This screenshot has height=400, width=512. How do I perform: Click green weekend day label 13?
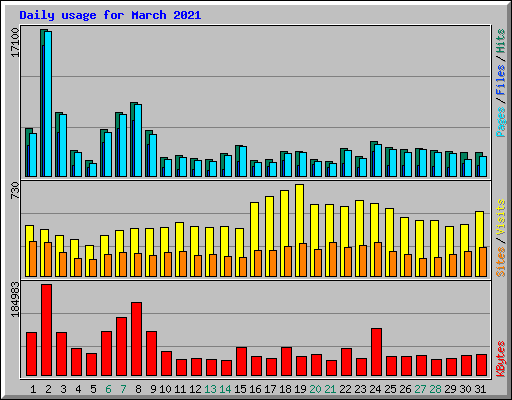click(x=210, y=389)
